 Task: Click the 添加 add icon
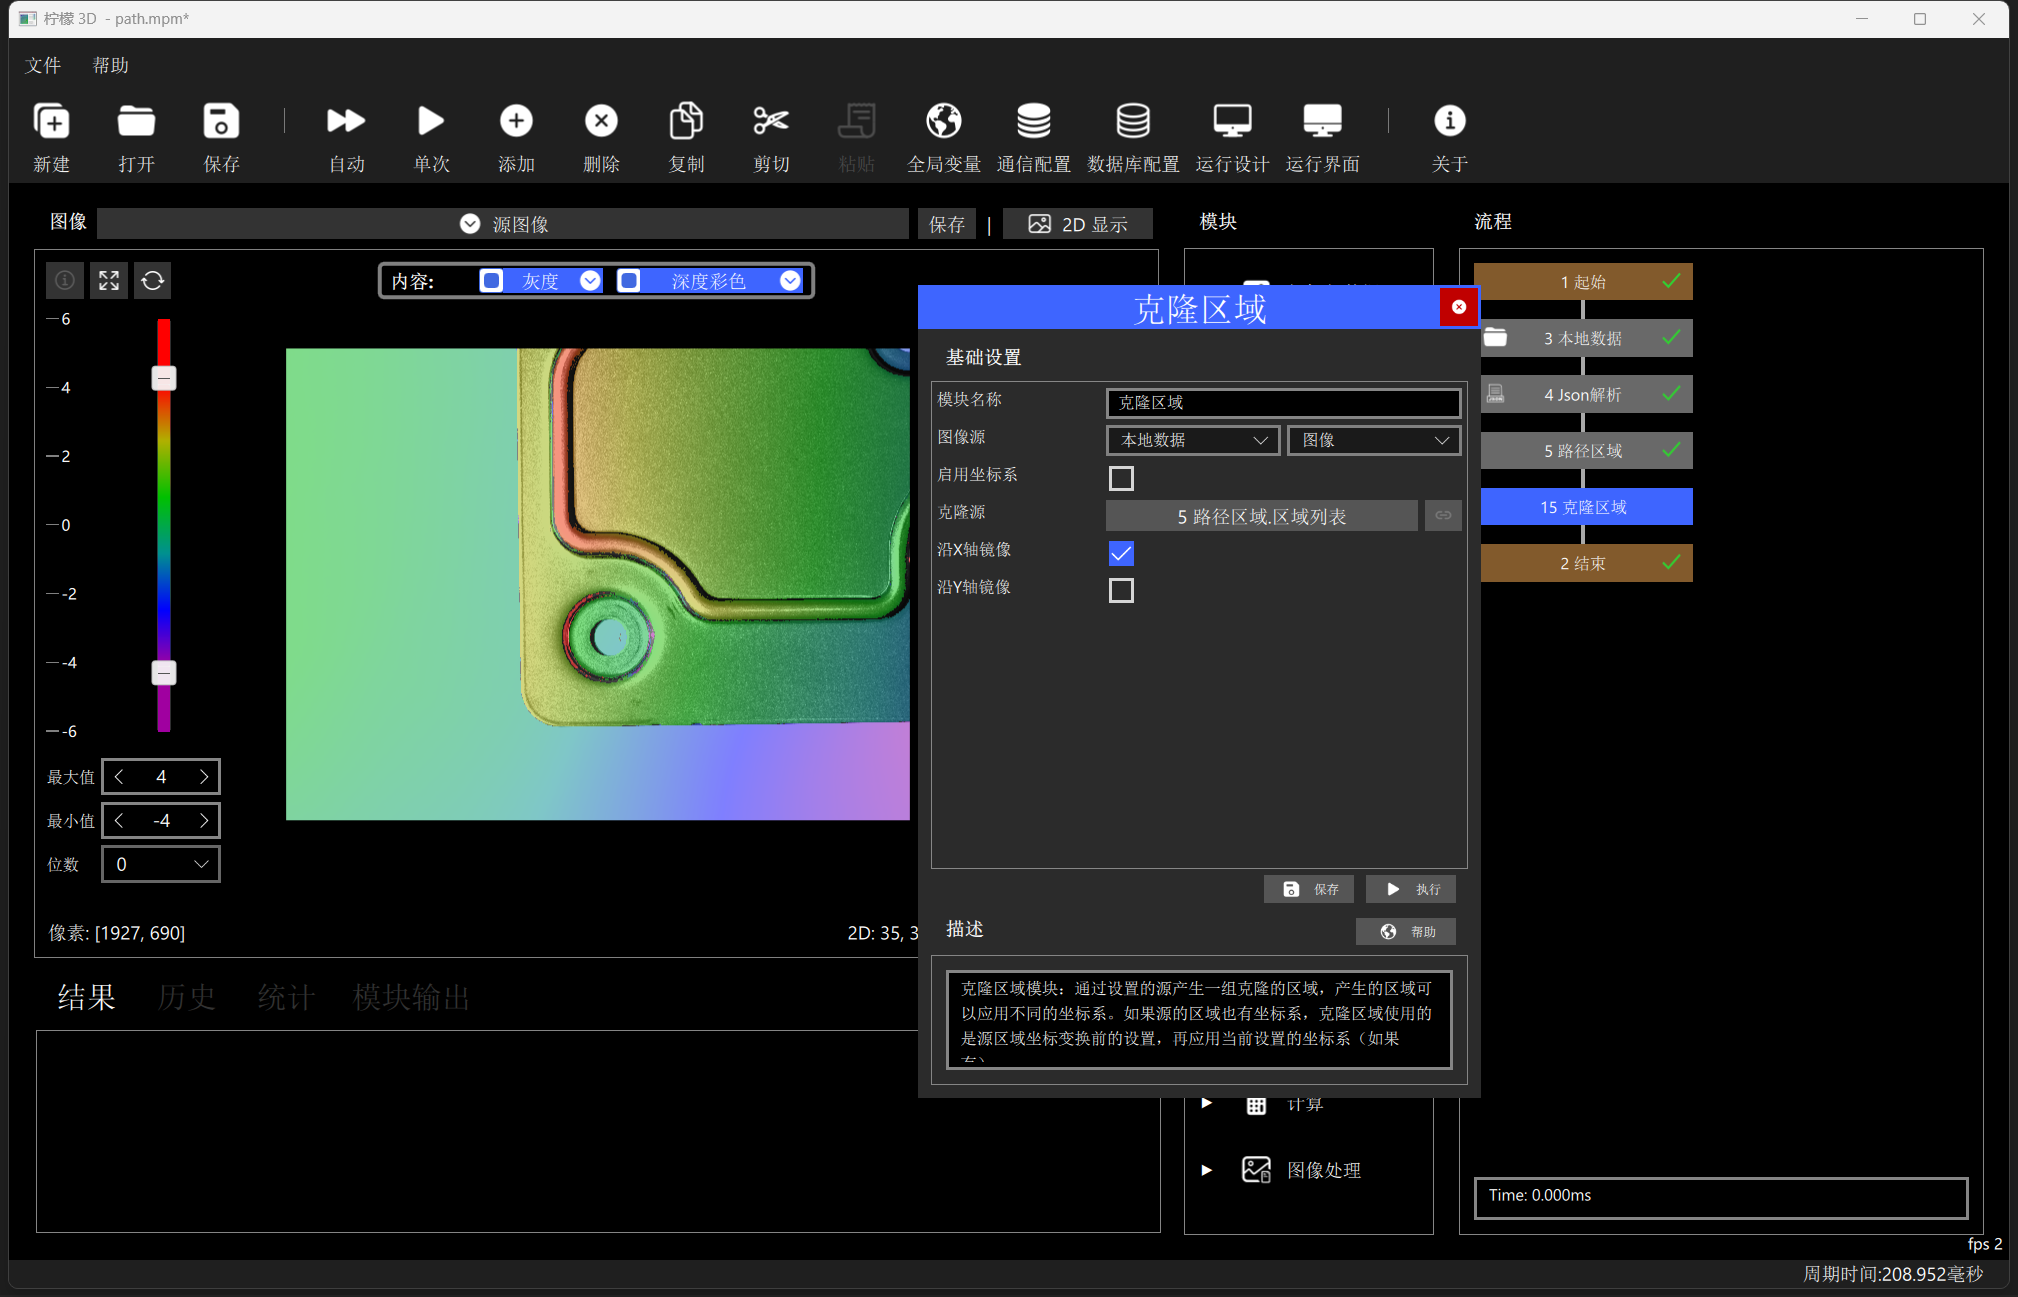[516, 121]
